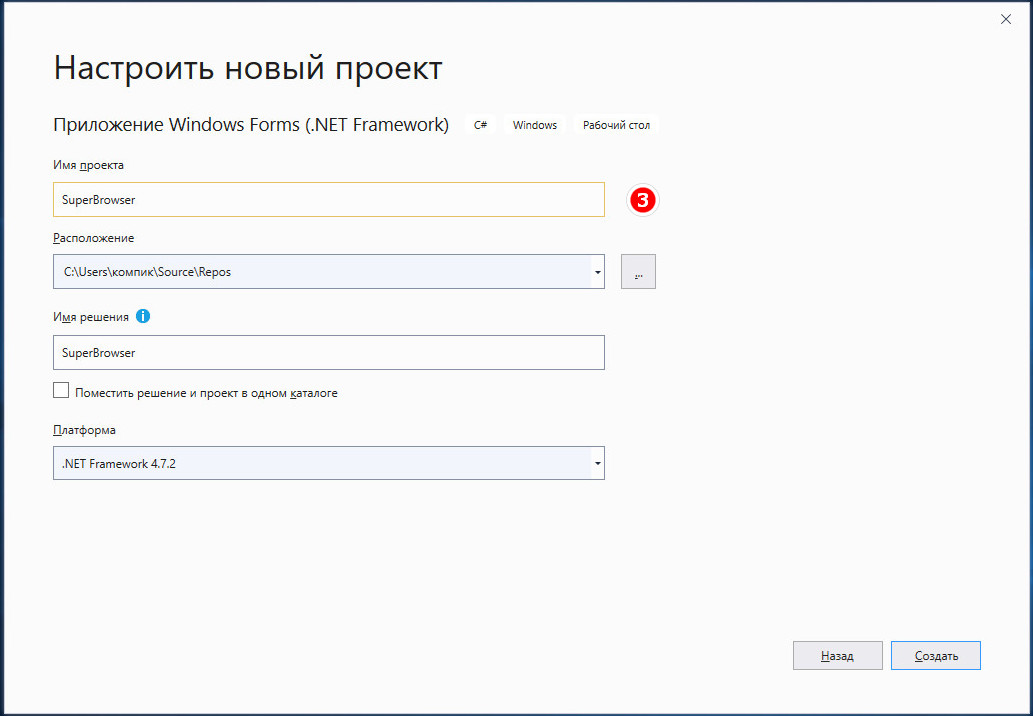Focus the Имя решения input field

click(x=329, y=352)
